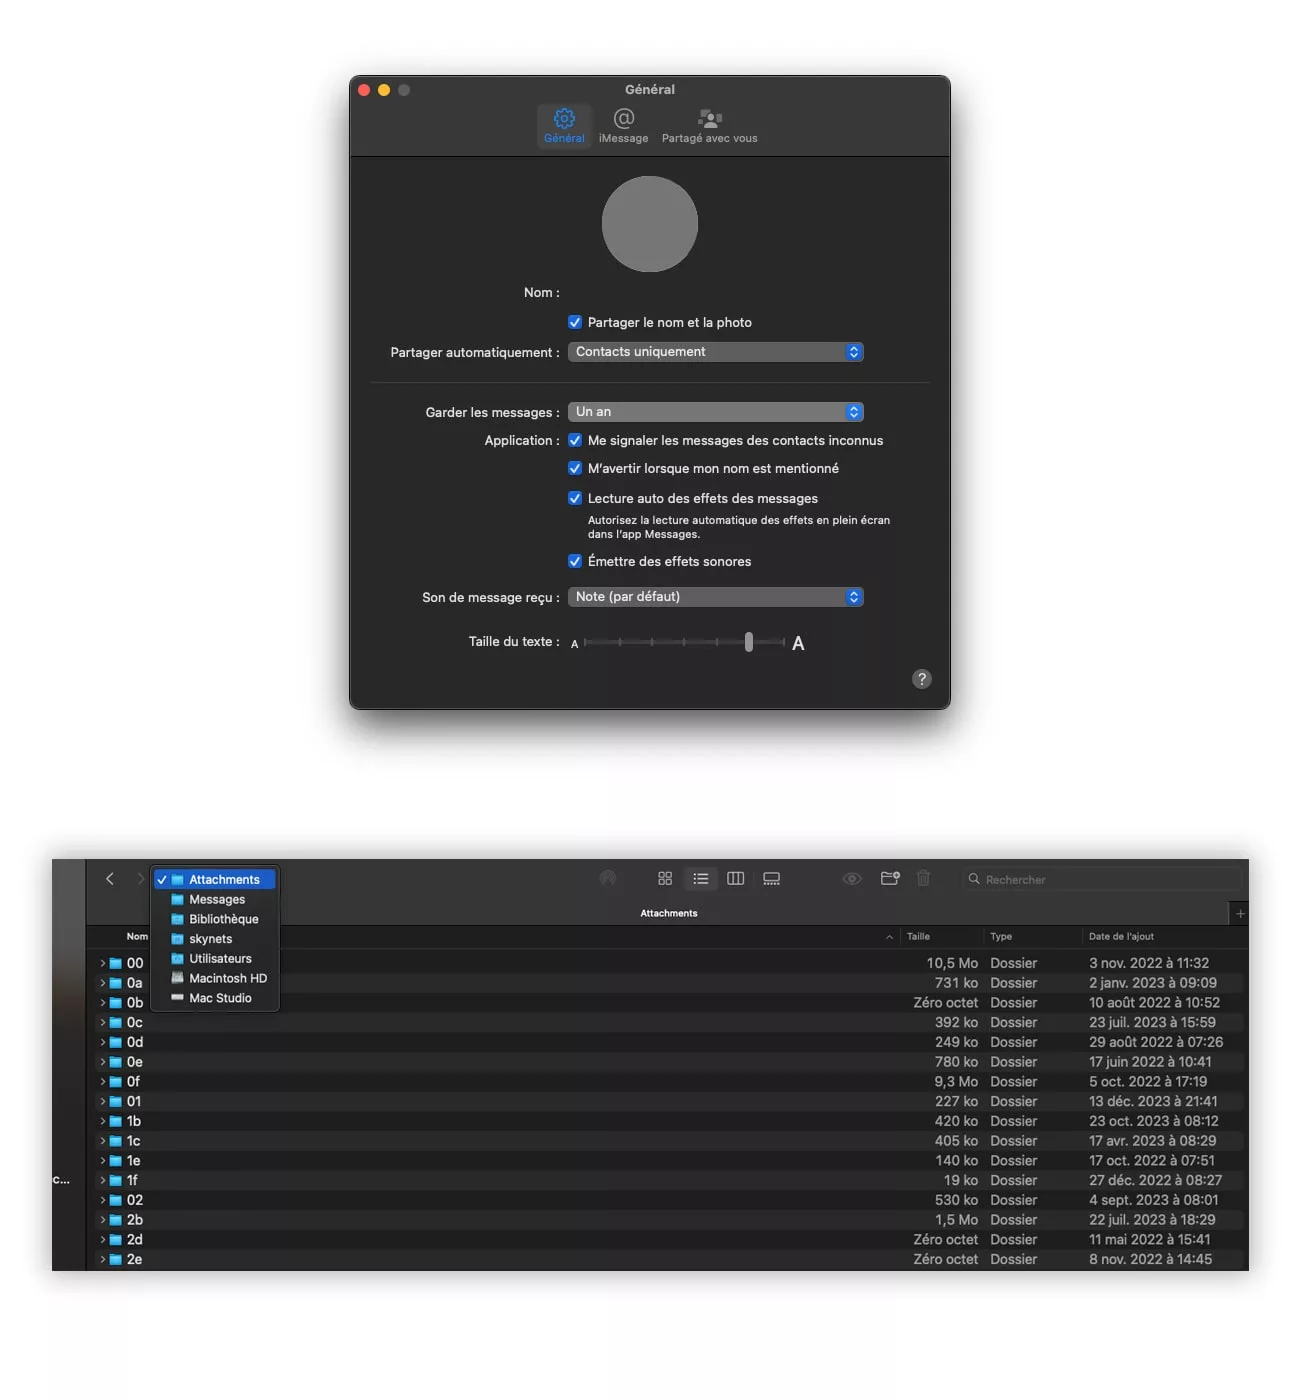Select the 1f folder icon

pos(116,1180)
